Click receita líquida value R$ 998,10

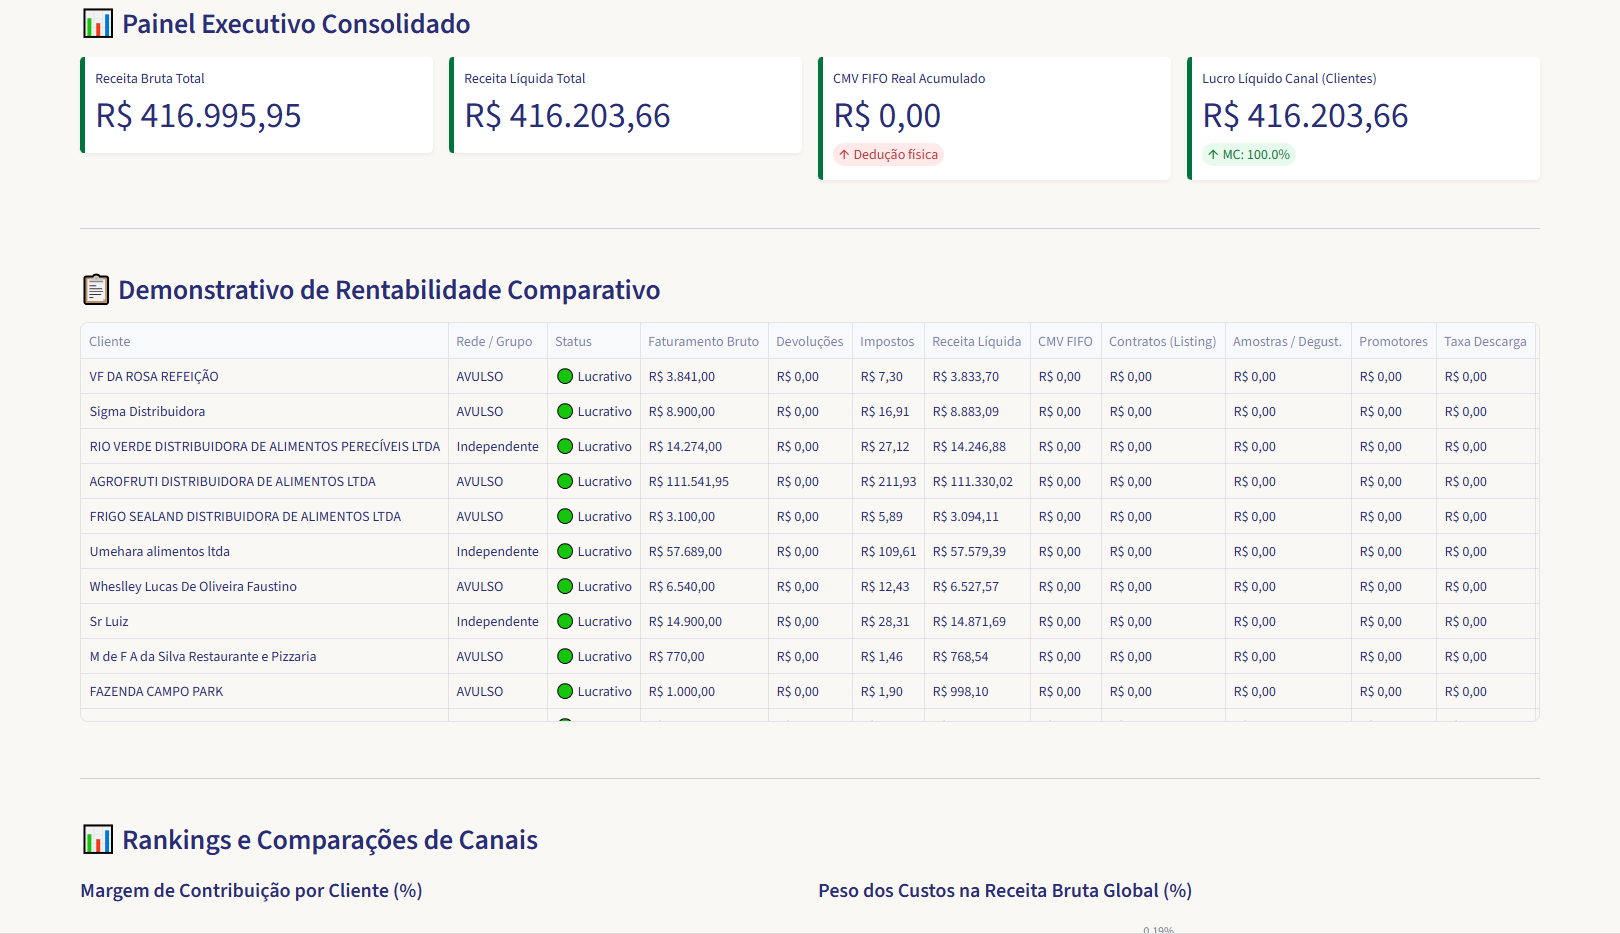(x=960, y=691)
